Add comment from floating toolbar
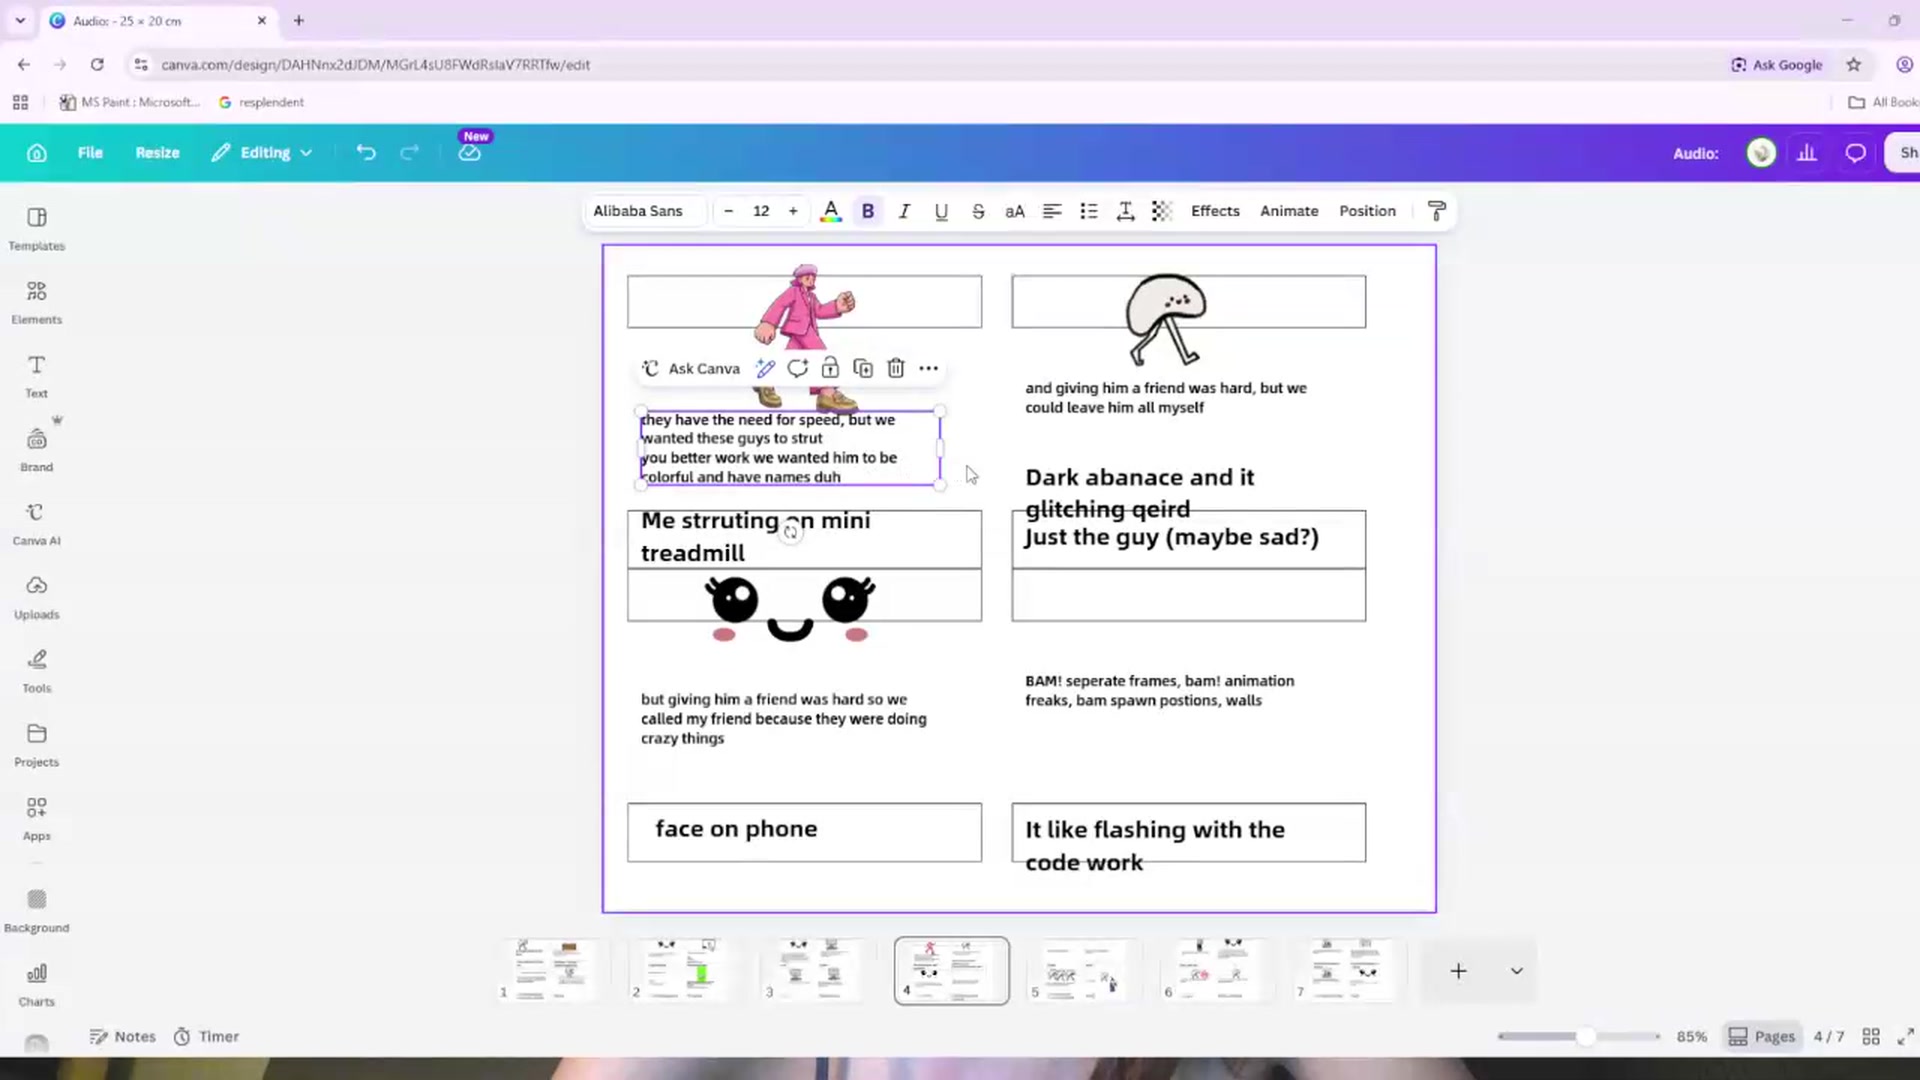Viewport: 1920px width, 1080px height. tap(797, 369)
